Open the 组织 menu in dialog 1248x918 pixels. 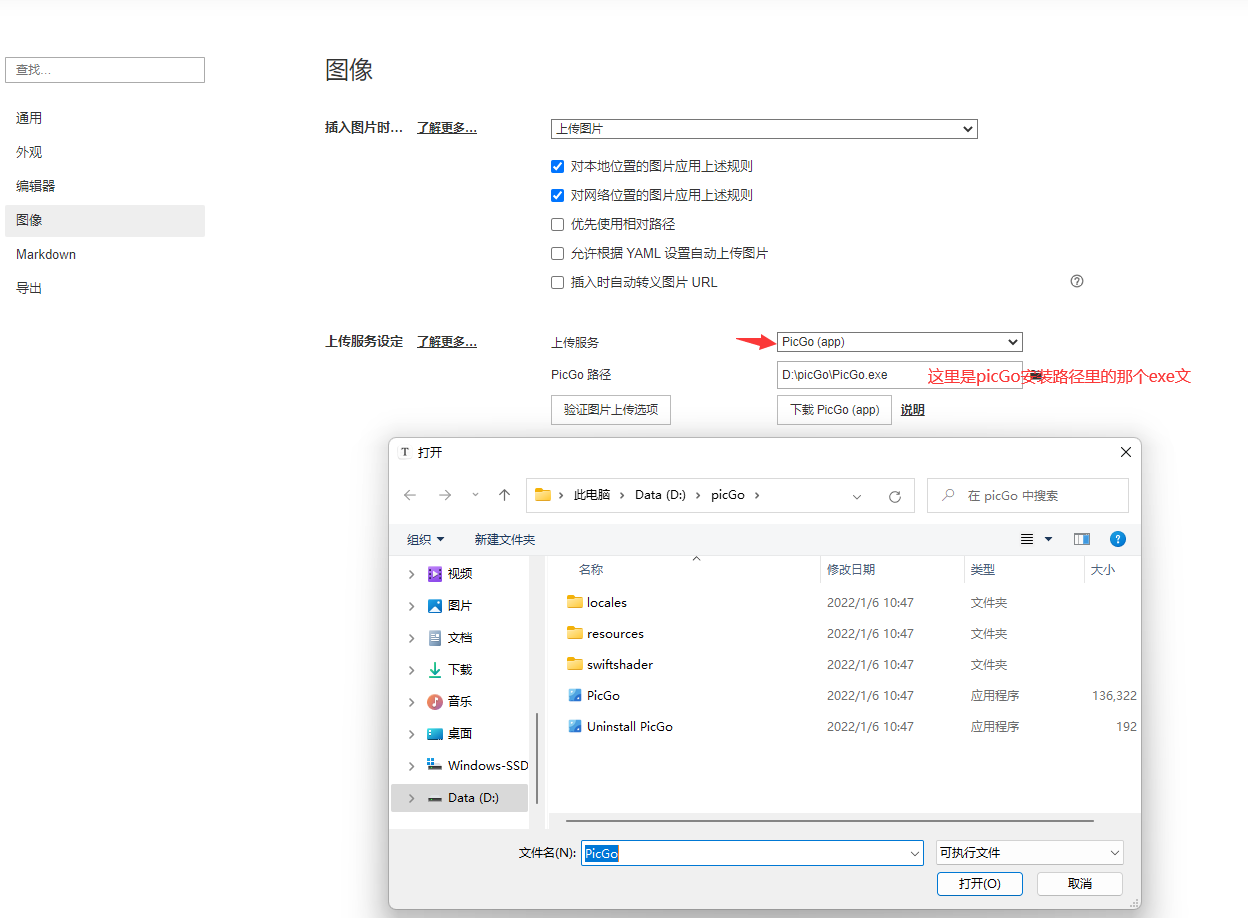point(425,539)
